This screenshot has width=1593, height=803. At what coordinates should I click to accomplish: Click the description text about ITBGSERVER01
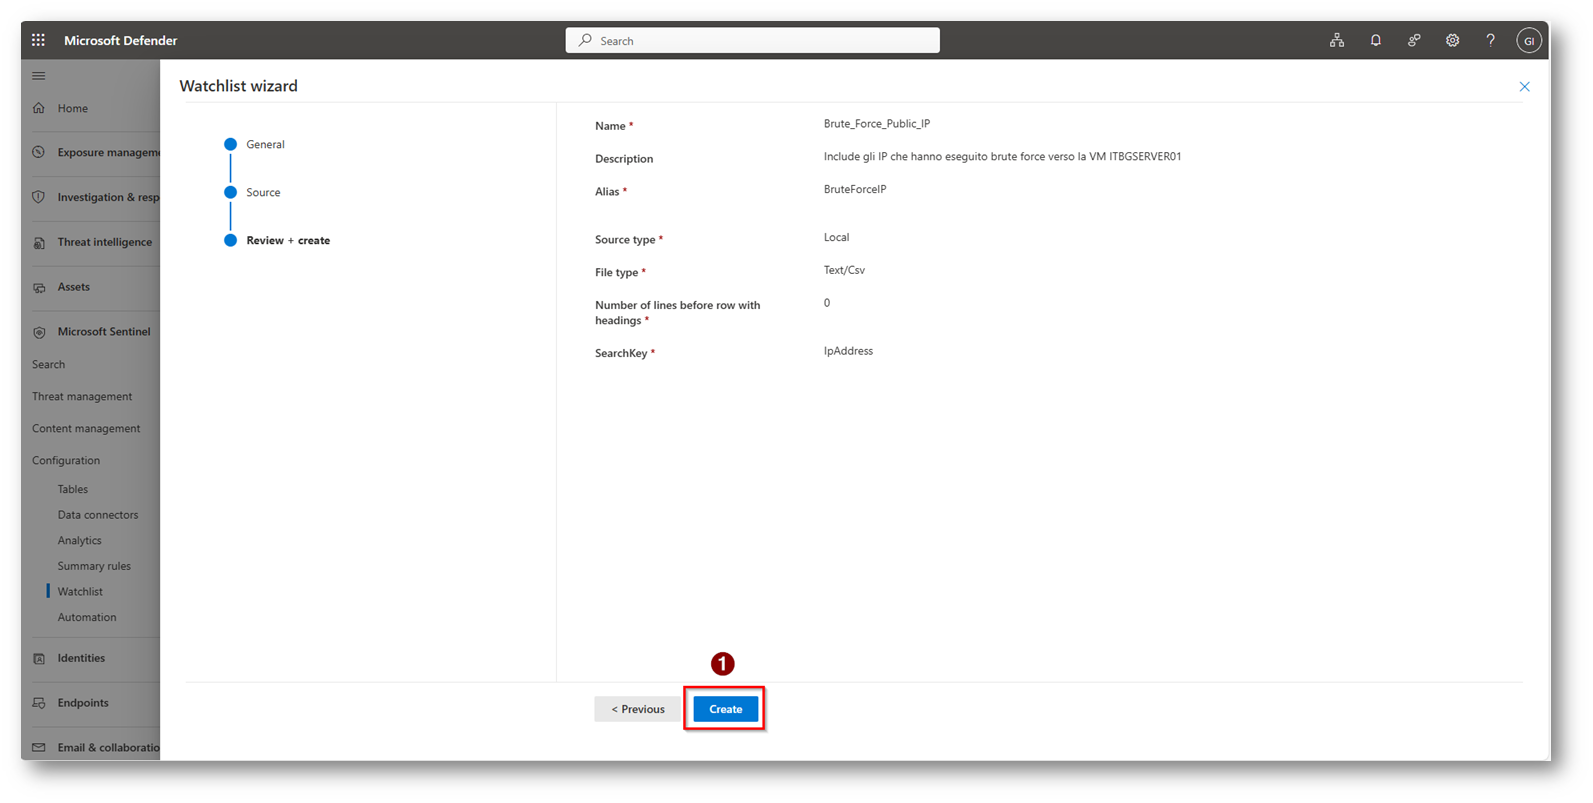point(1003,157)
